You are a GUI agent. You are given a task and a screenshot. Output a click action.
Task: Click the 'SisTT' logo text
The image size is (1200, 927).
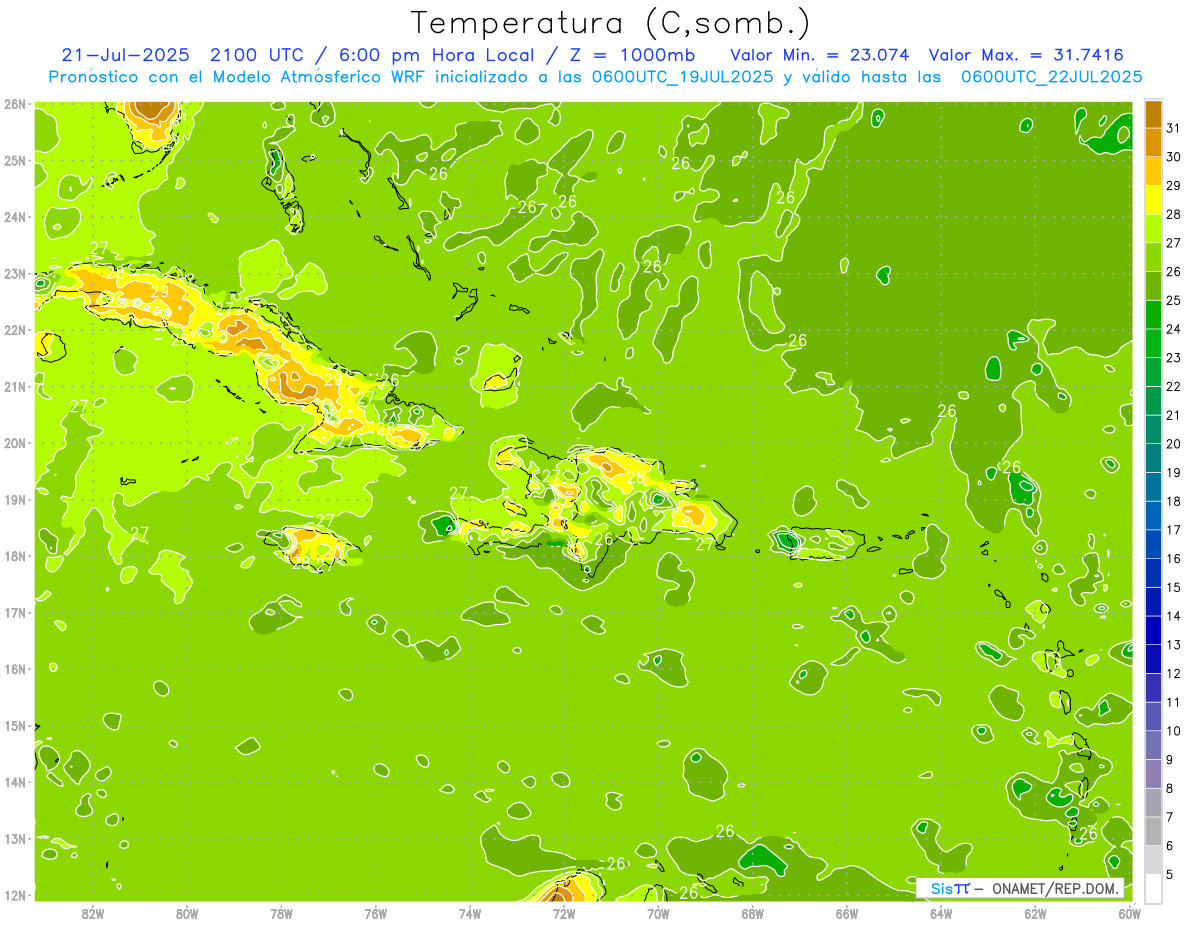coord(950,888)
